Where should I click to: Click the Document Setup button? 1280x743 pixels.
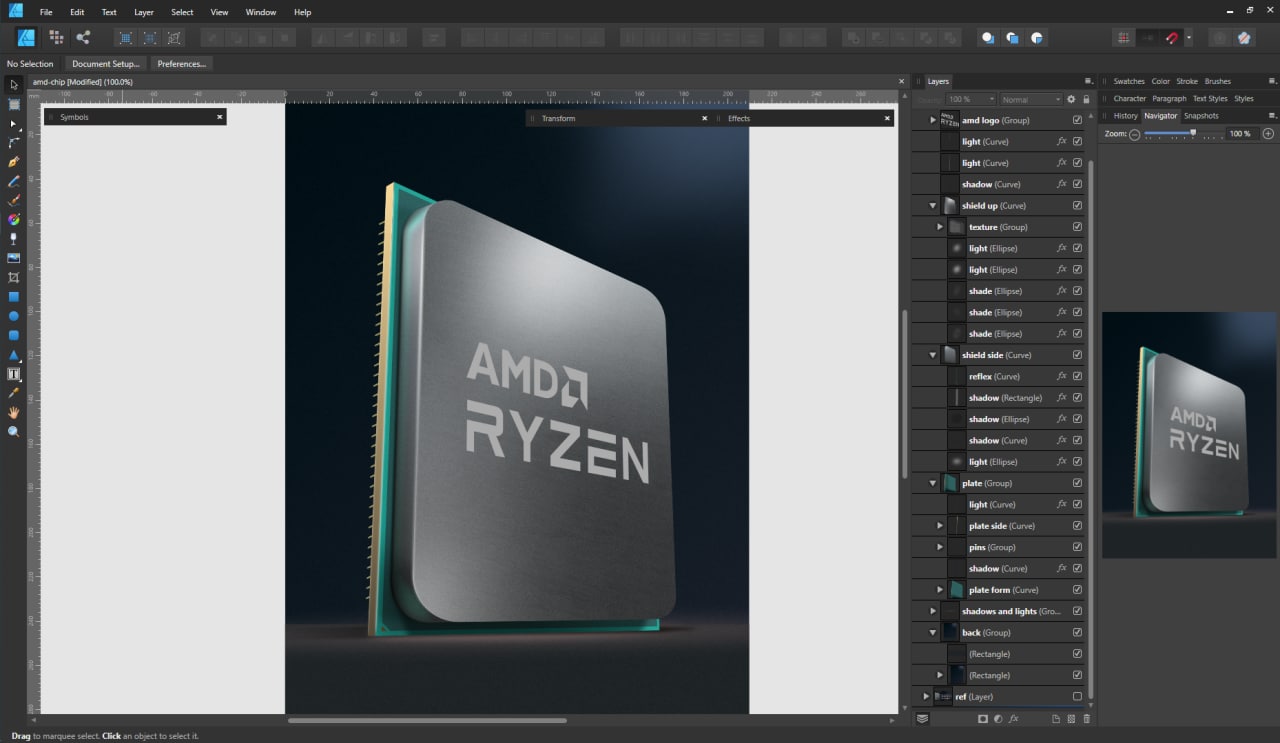[x=105, y=64]
